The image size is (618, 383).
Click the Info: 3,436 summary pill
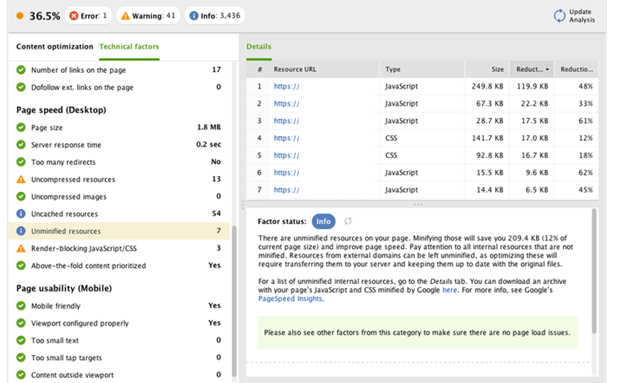(215, 16)
